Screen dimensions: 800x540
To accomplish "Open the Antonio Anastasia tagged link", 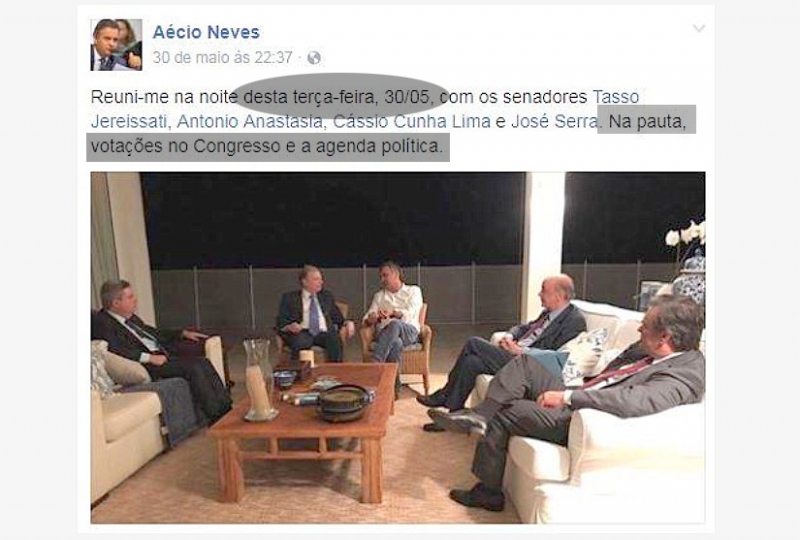I will 249,121.
